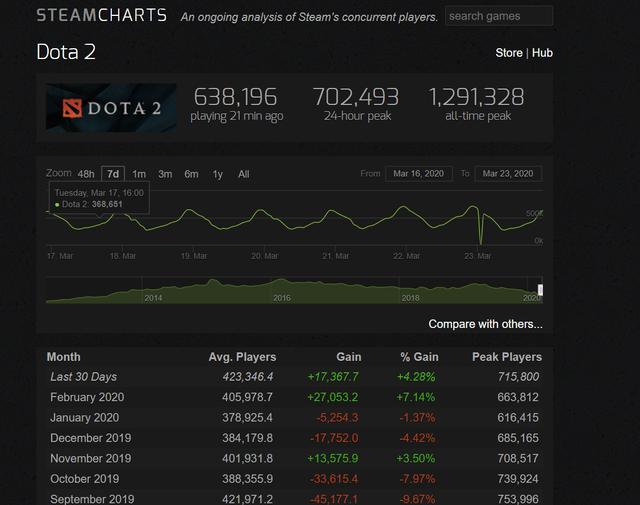Set chart zoom to 1y
The height and width of the screenshot is (505, 640).
pos(217,174)
